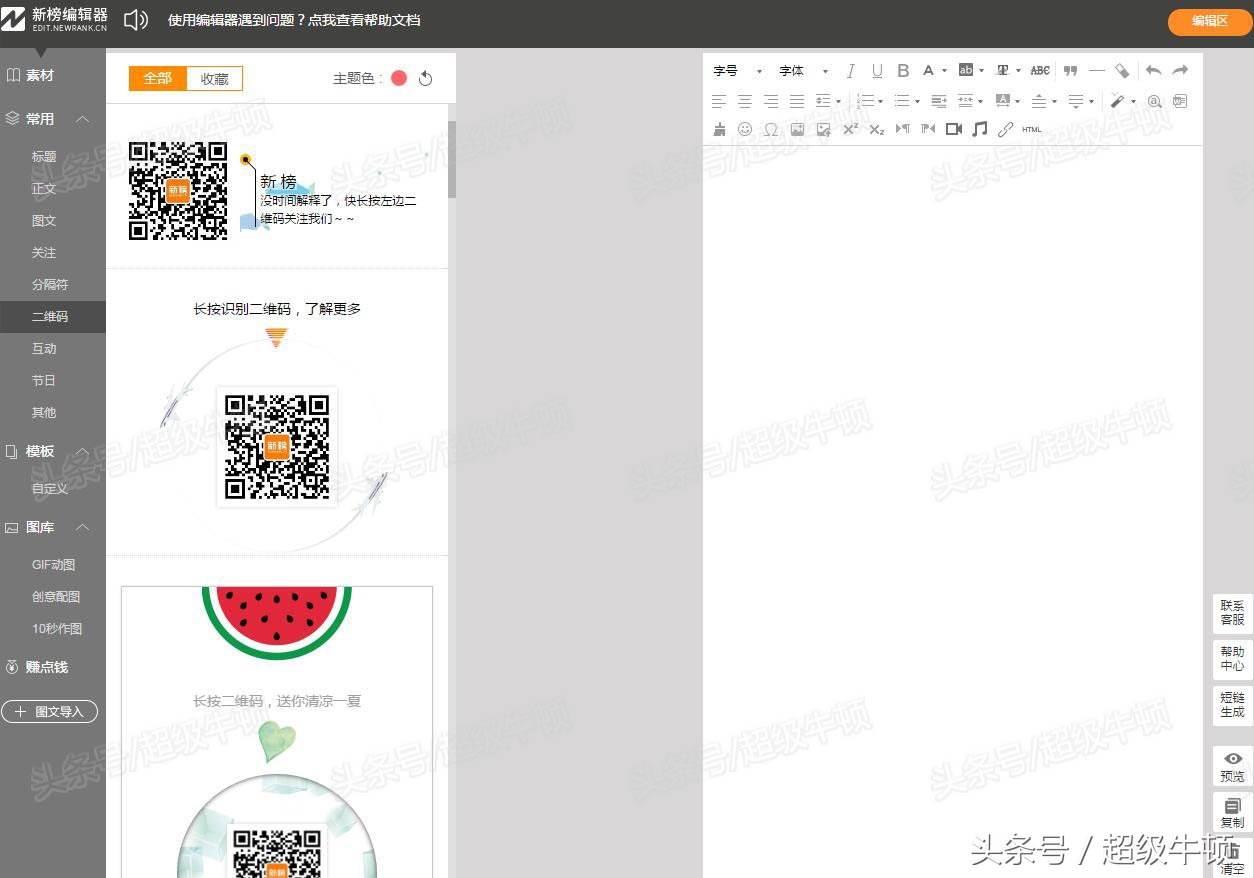Open the special character Omega tool

[x=771, y=128]
